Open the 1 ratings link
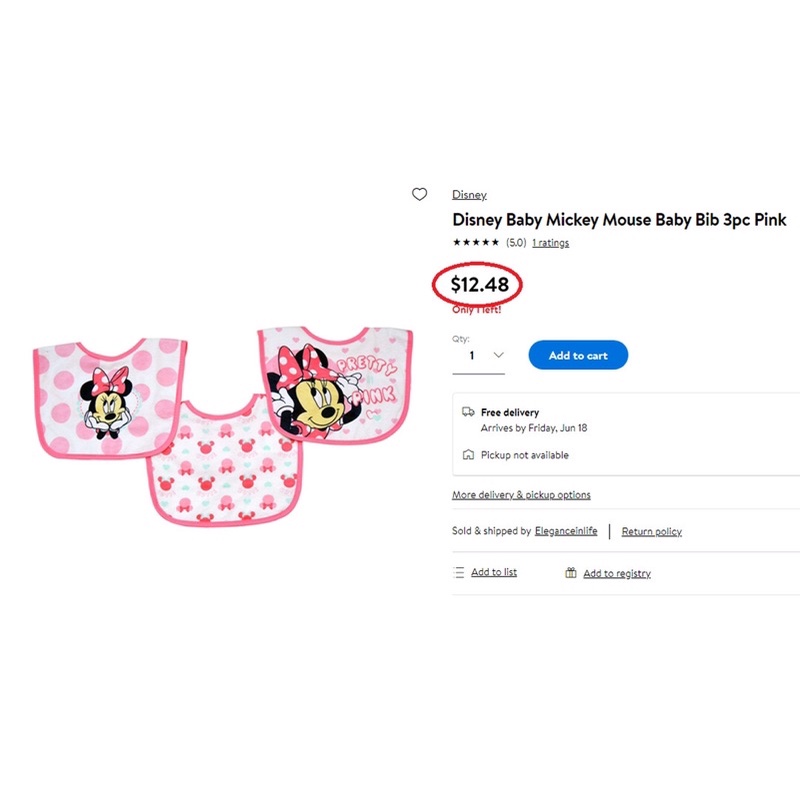The height and width of the screenshot is (800, 800). [x=550, y=242]
